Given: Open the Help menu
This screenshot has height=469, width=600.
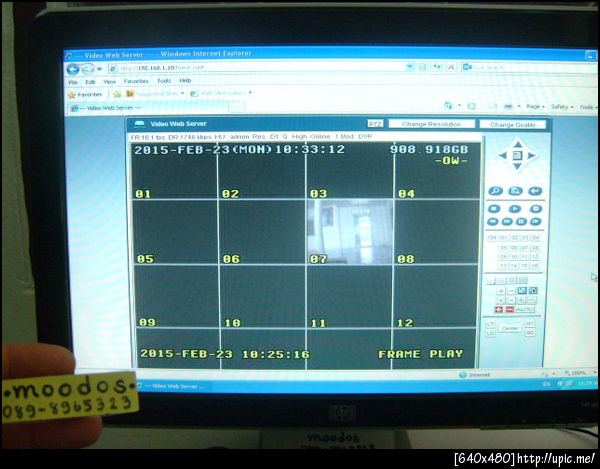Looking at the screenshot, I should point(185,80).
